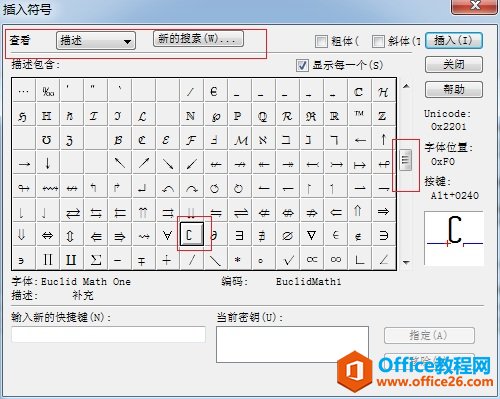
Task: Click the font name Euclid Math One
Action: click(86, 282)
